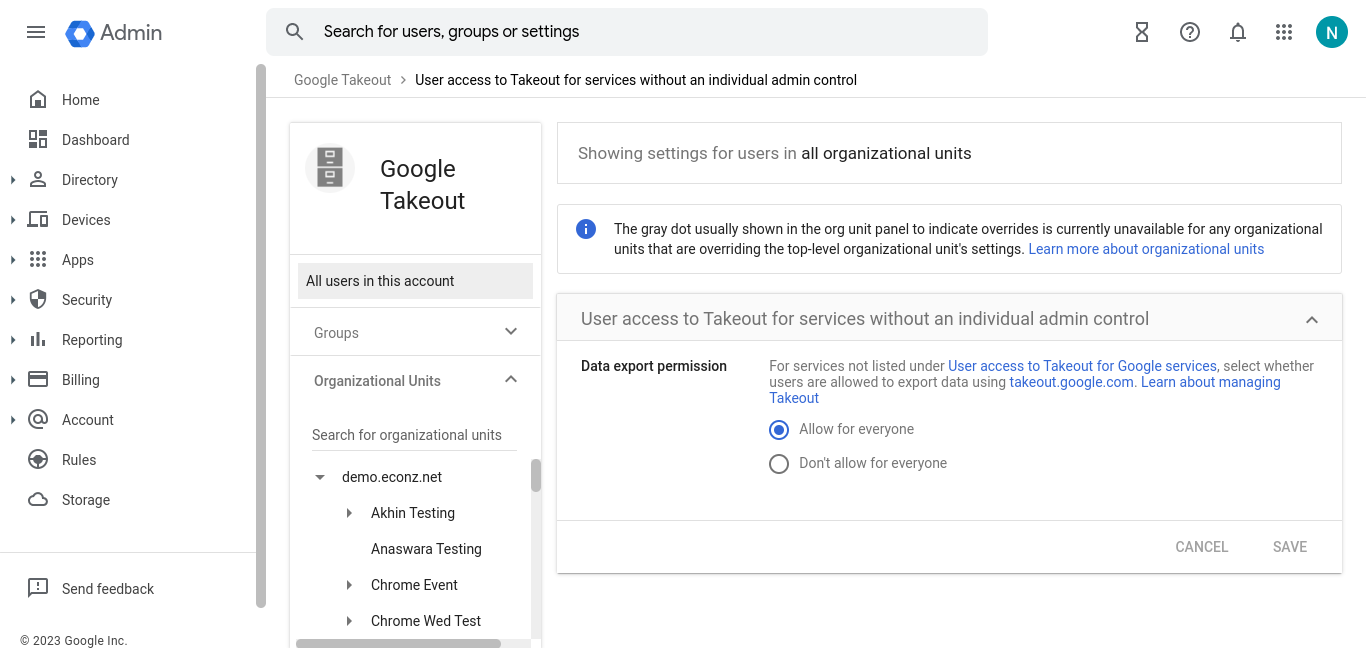Click the Dashboard icon in sidebar
This screenshot has width=1366, height=648.
tap(38, 140)
